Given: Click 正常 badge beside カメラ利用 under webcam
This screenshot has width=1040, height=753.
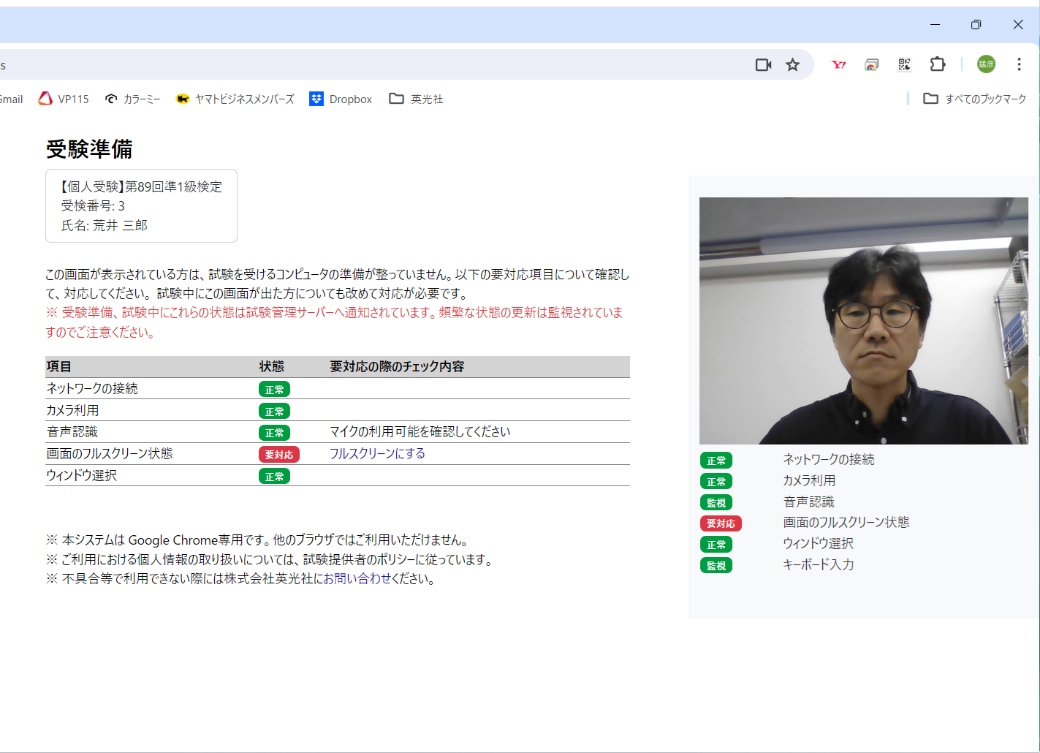Looking at the screenshot, I should coord(716,482).
